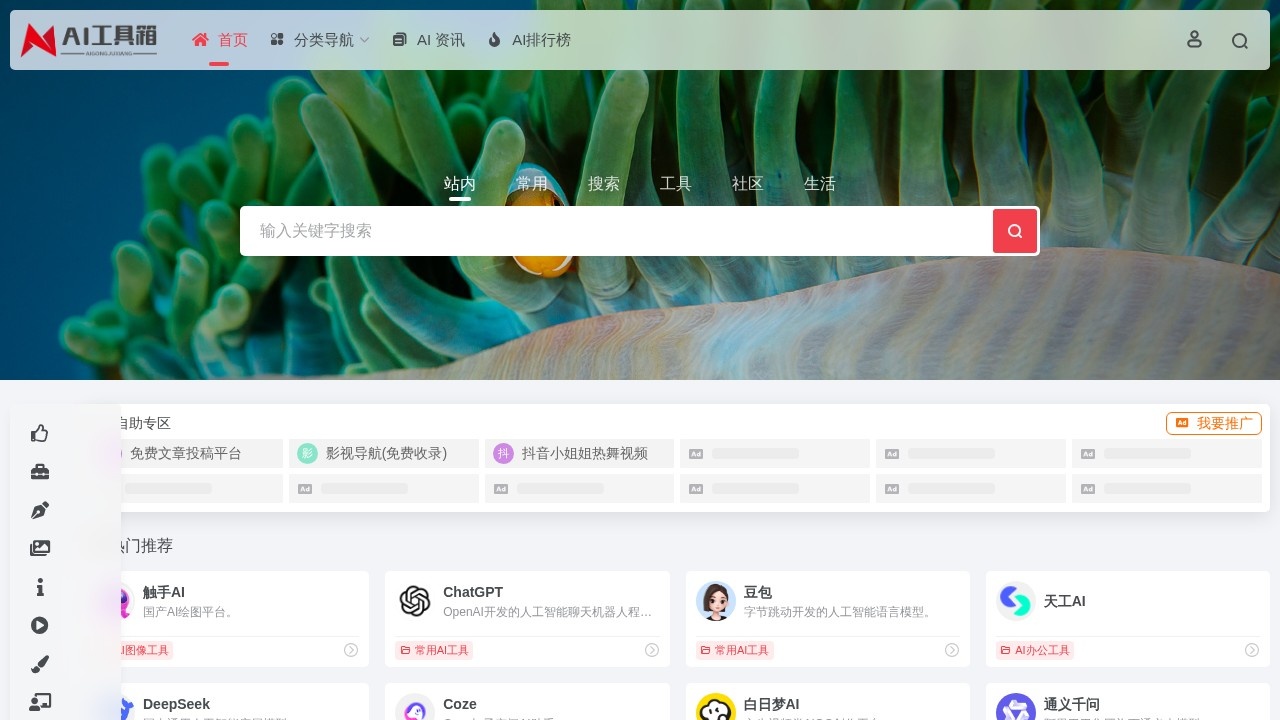This screenshot has height=720, width=1280.
Task: Expand the 豆包 card arrow
Action: click(952, 650)
